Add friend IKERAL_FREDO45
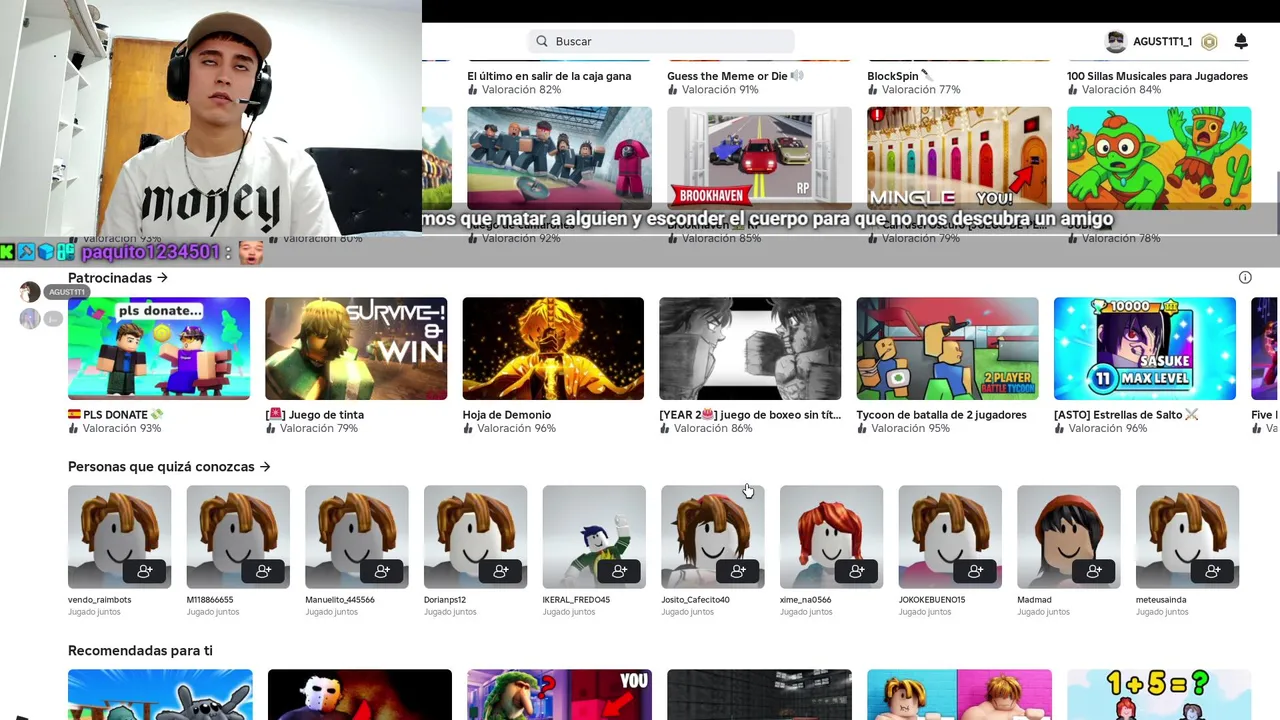1280x720 pixels. pos(620,570)
